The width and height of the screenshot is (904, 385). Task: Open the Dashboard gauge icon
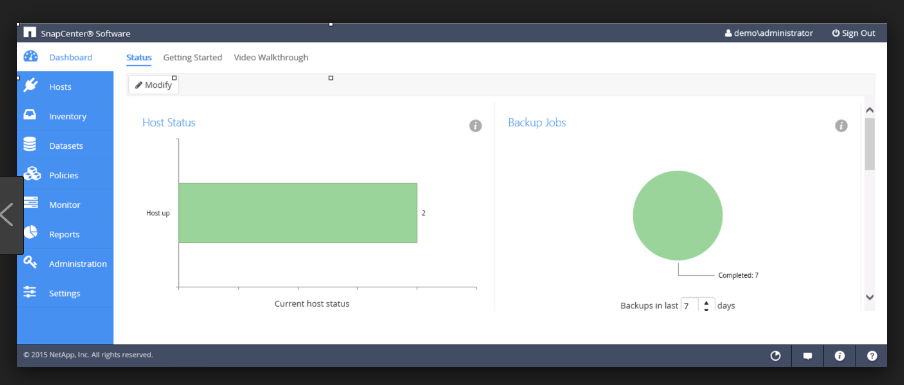click(x=31, y=56)
